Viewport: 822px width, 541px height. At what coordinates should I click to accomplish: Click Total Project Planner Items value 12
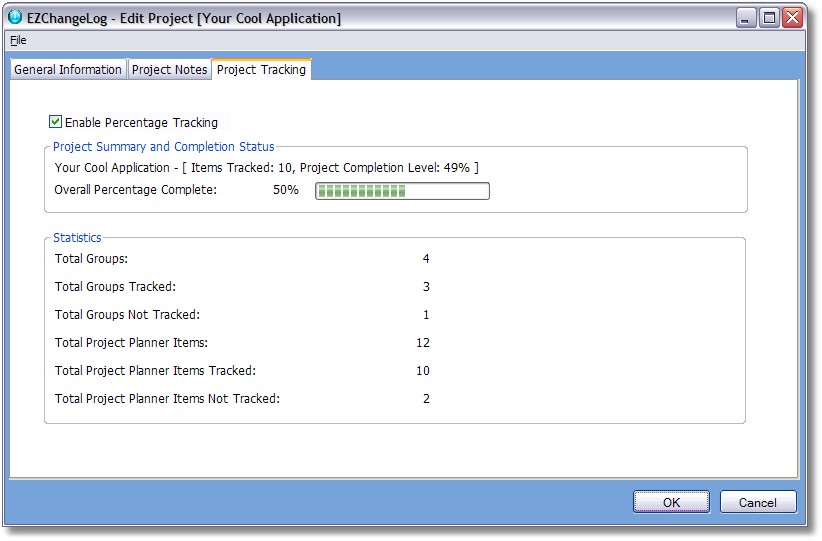point(423,343)
